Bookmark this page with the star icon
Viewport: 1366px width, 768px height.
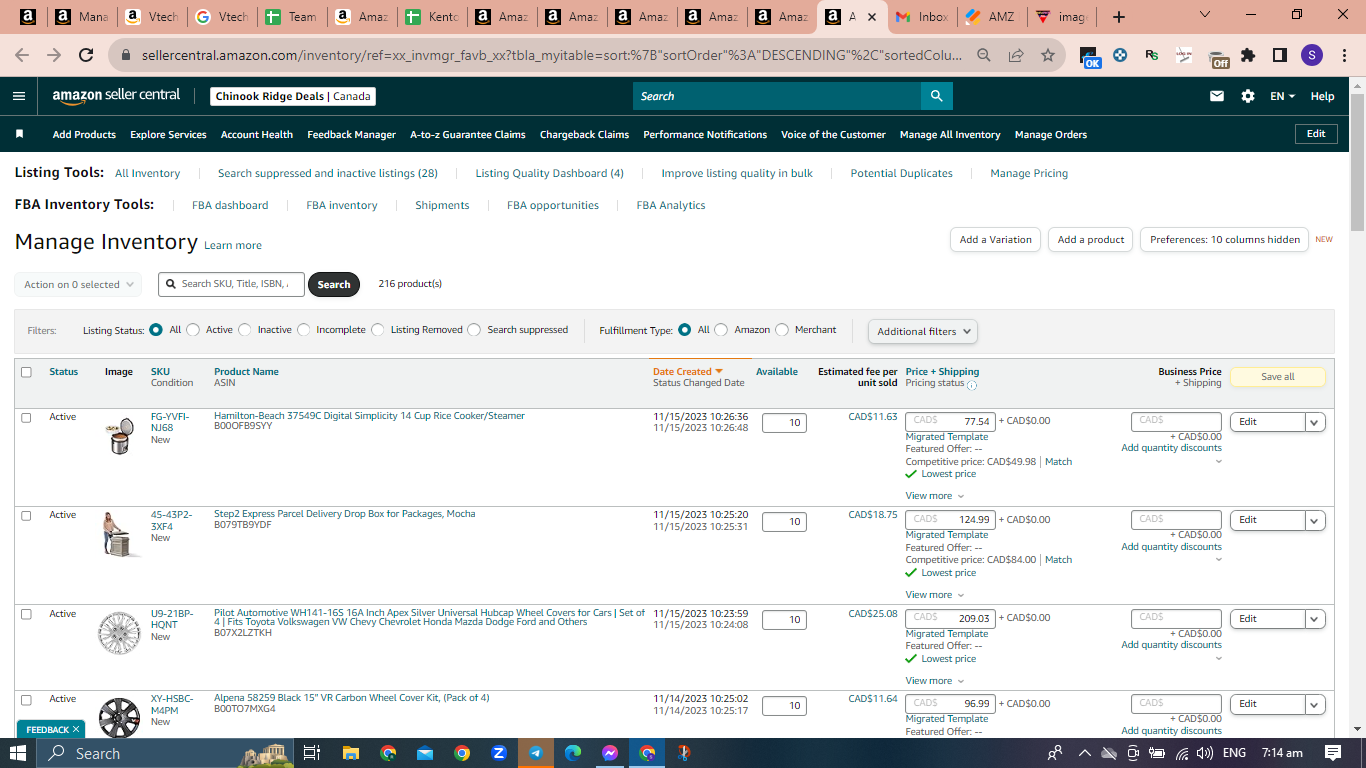pyautogui.click(x=1048, y=56)
